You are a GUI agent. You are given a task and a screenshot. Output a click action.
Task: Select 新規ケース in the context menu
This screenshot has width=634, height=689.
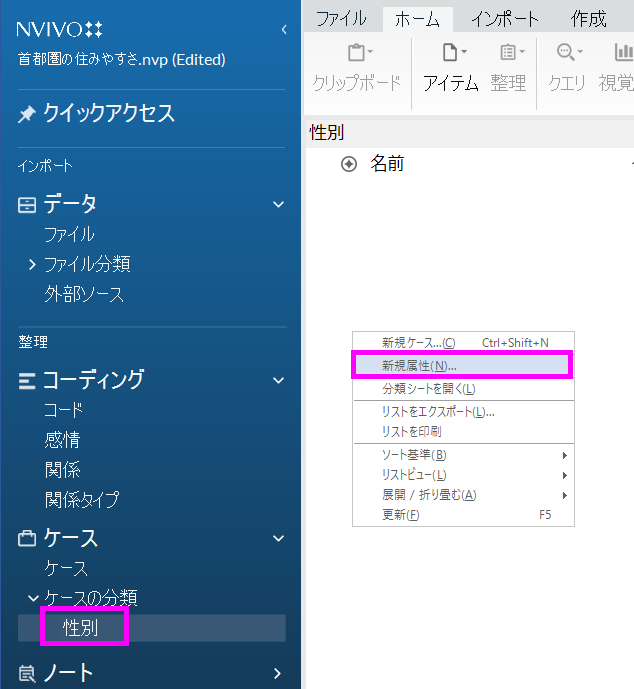pos(418,342)
